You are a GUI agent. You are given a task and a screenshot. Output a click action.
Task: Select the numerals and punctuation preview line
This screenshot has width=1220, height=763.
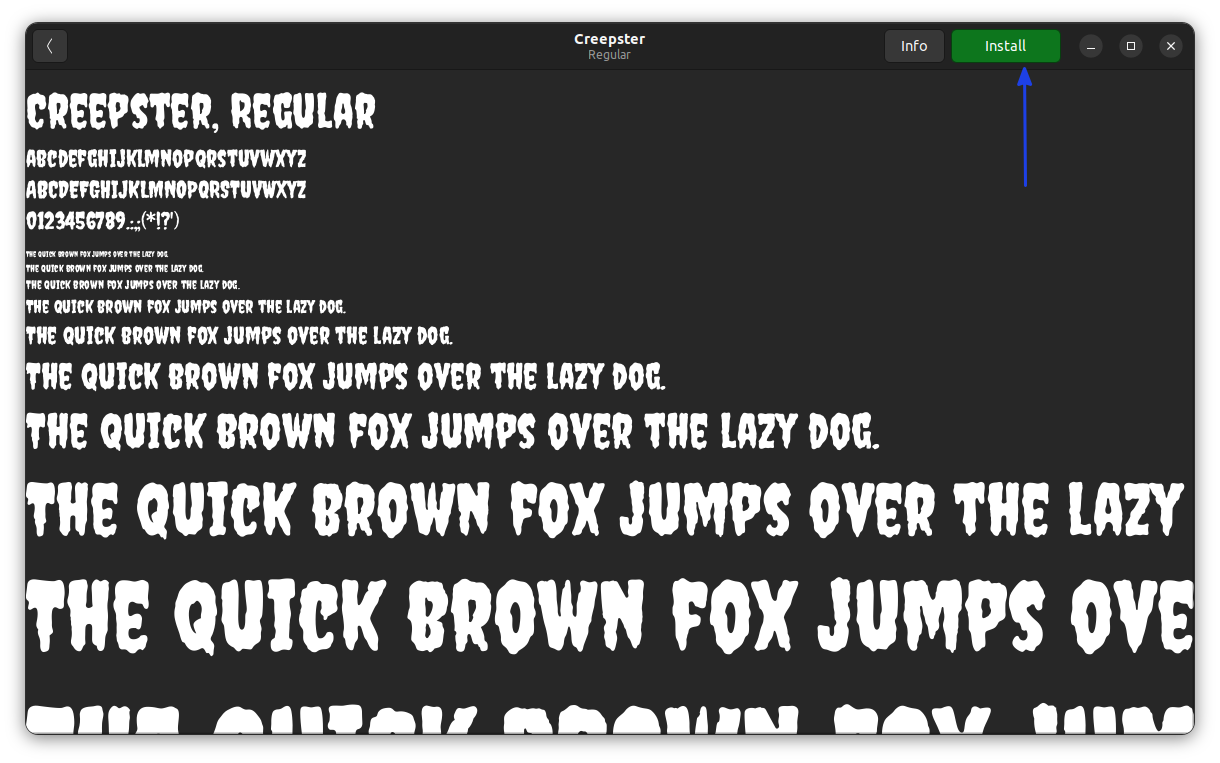[103, 221]
